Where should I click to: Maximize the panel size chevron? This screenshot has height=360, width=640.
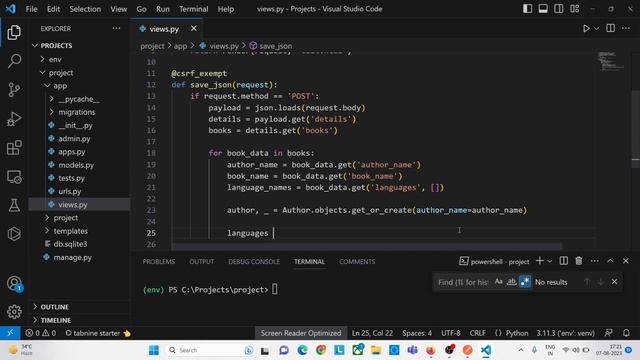(x=610, y=261)
